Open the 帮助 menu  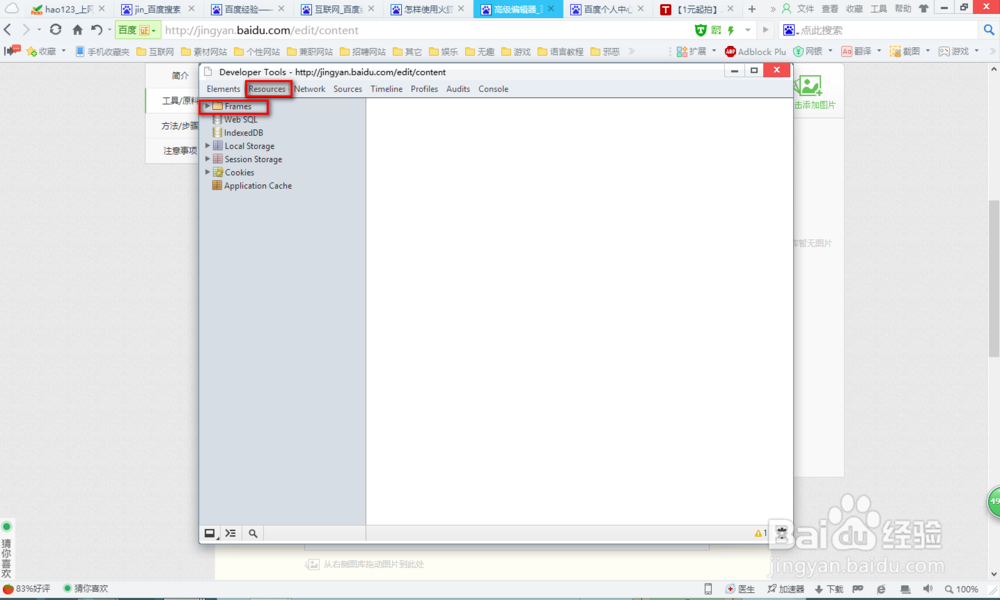(x=903, y=9)
